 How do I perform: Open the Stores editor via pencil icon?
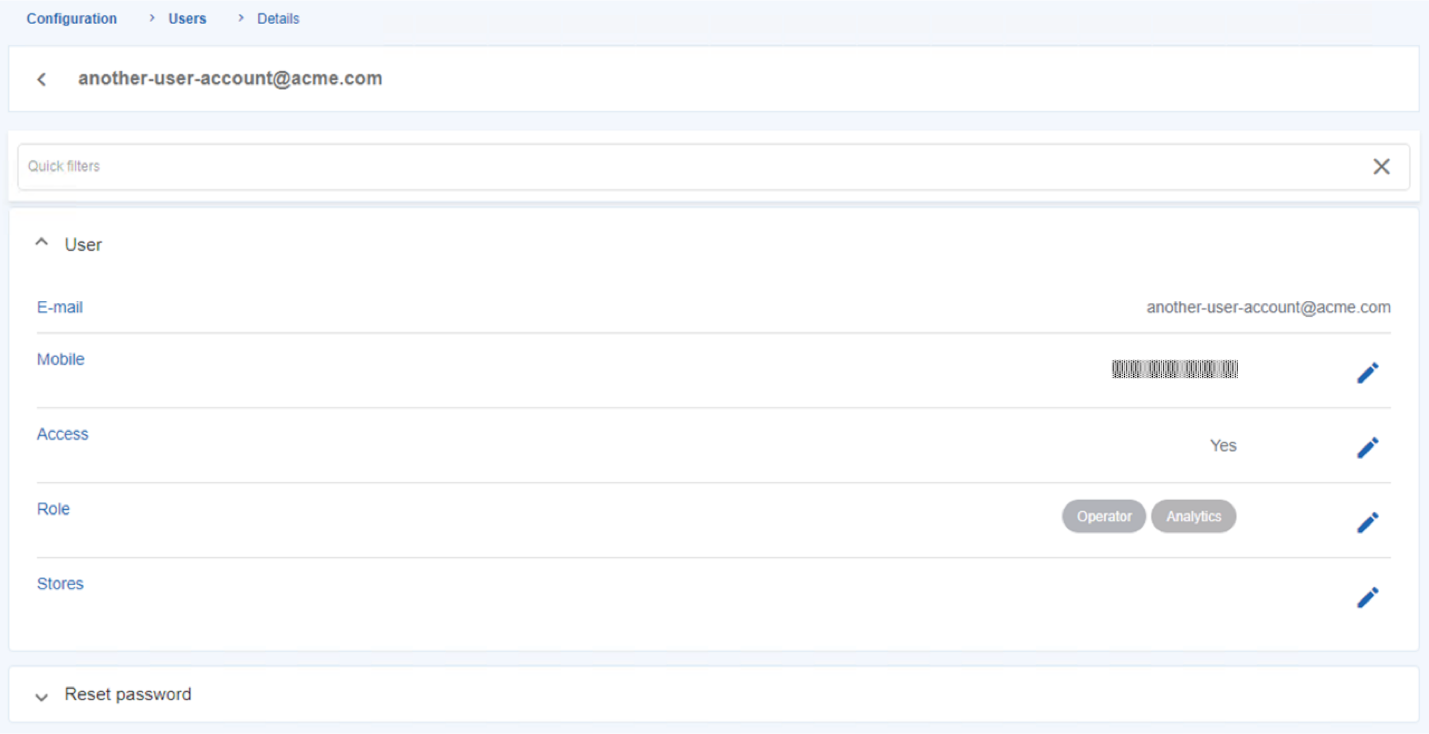tap(1367, 597)
